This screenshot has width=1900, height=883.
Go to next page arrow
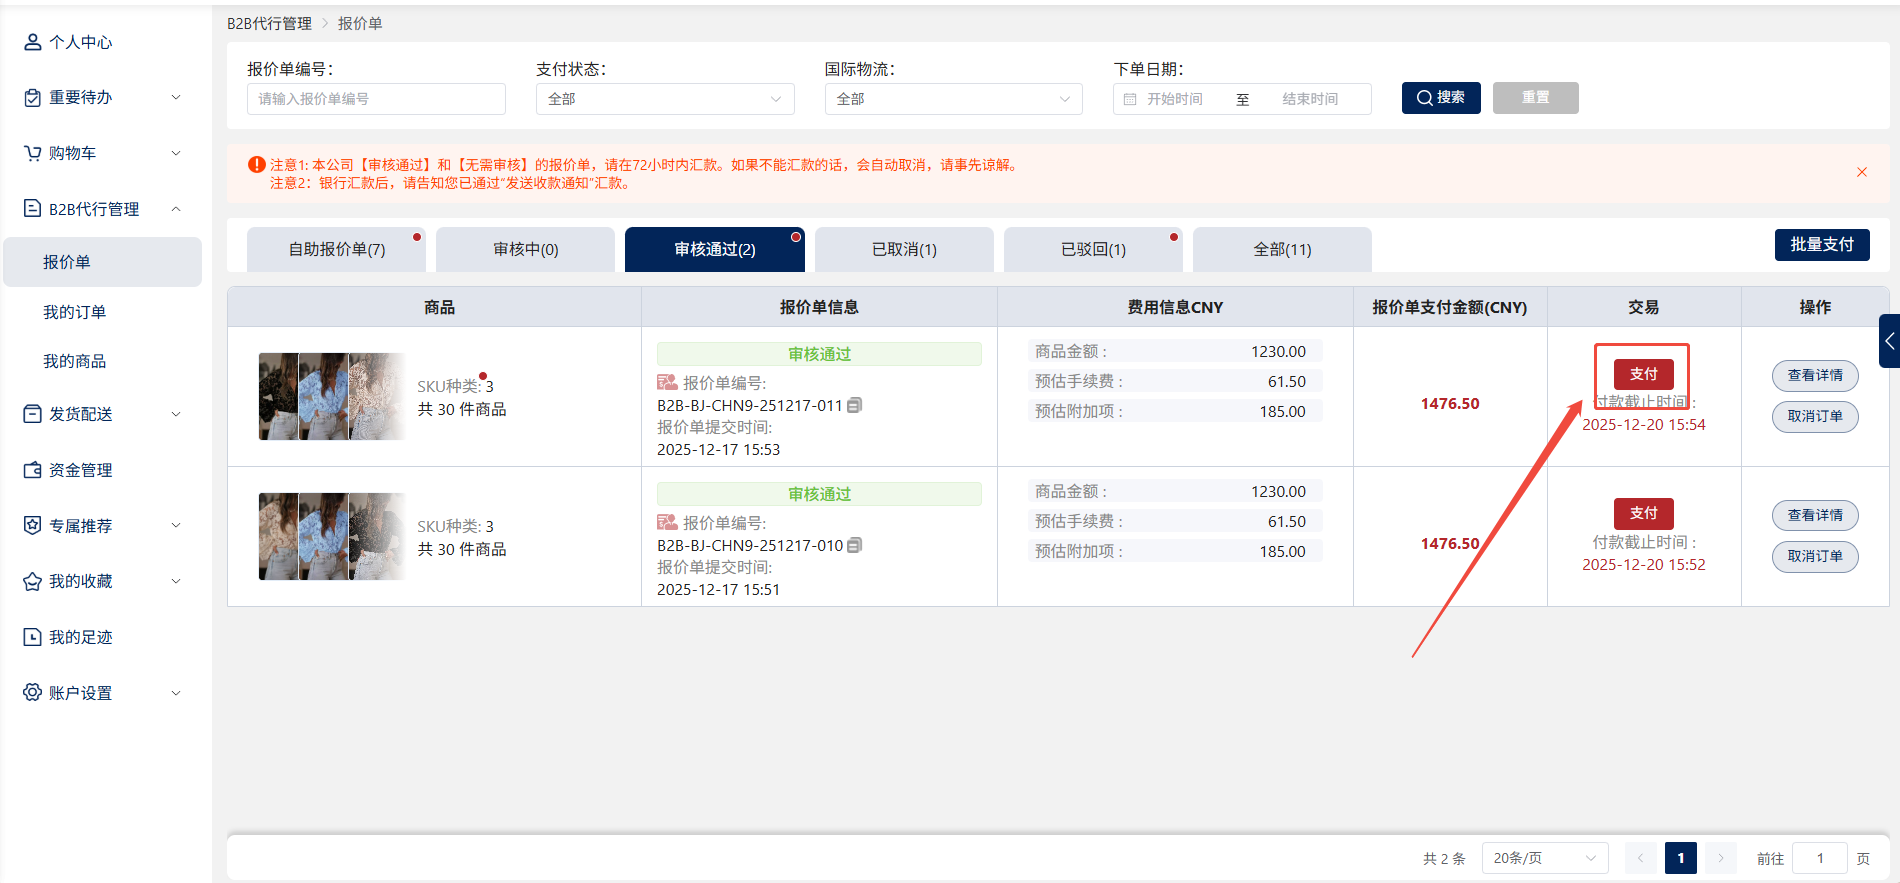(x=1720, y=858)
